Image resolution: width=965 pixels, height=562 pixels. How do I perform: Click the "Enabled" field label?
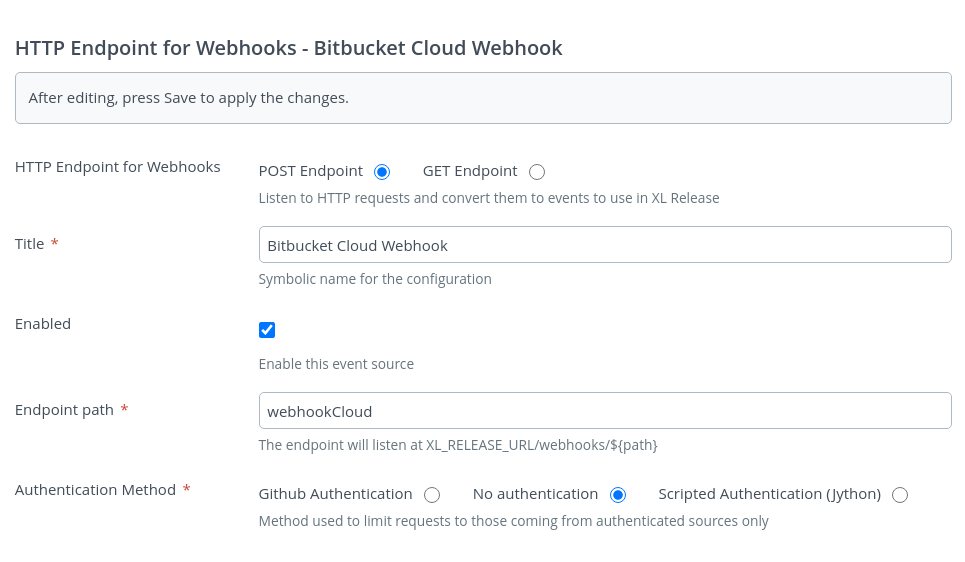(43, 324)
